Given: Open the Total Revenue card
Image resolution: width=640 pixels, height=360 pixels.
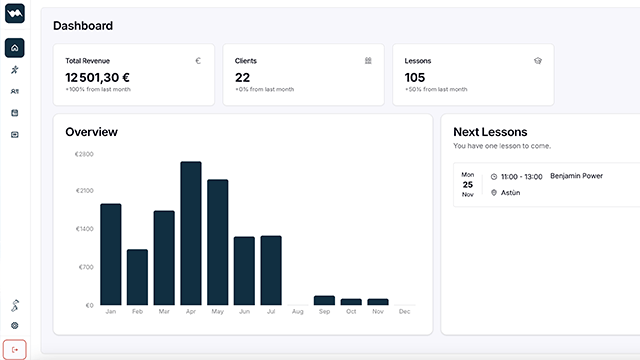Looking at the screenshot, I should coord(134,75).
